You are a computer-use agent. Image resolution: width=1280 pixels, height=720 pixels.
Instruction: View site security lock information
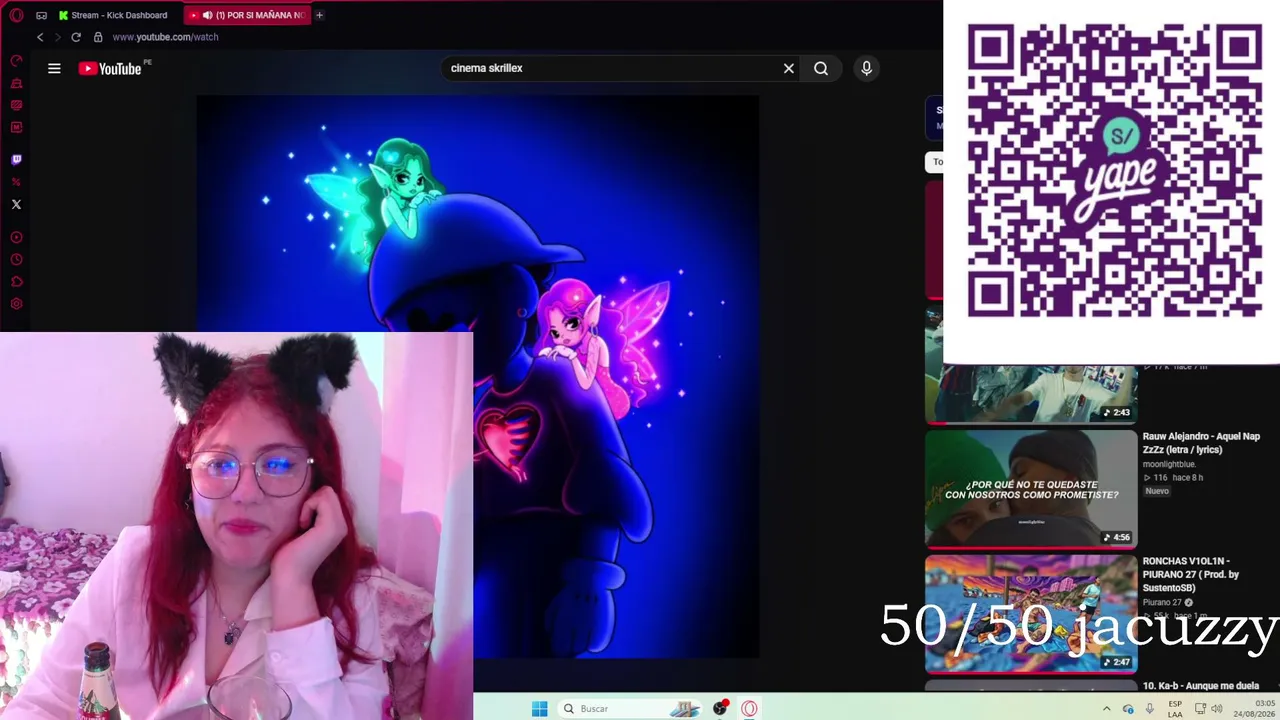[x=98, y=37]
